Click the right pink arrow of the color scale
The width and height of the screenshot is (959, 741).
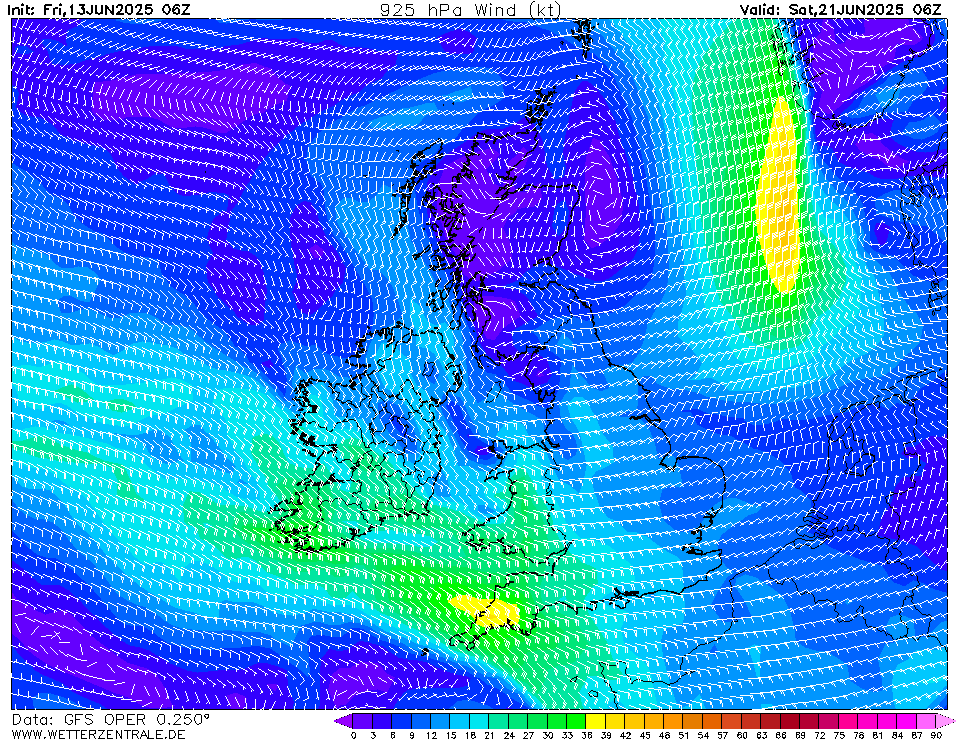(945, 721)
